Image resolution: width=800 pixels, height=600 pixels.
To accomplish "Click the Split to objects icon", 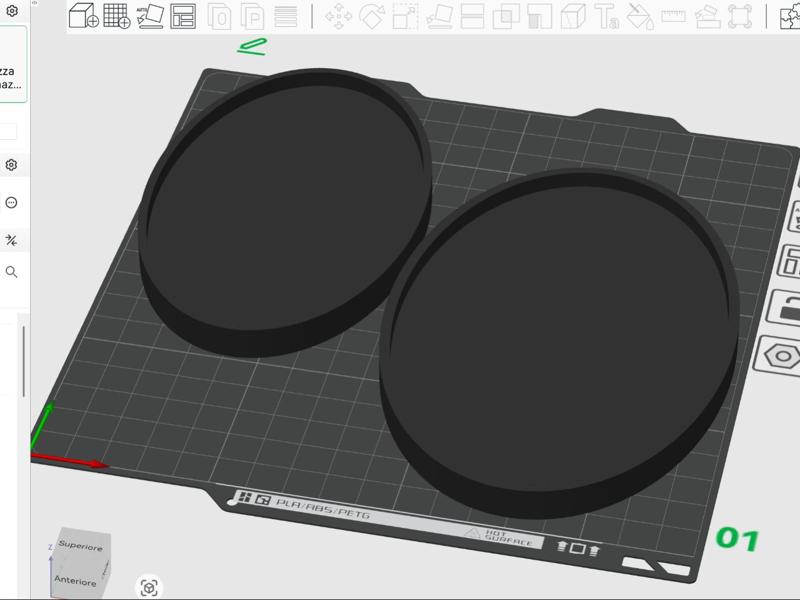I will pos(219,16).
